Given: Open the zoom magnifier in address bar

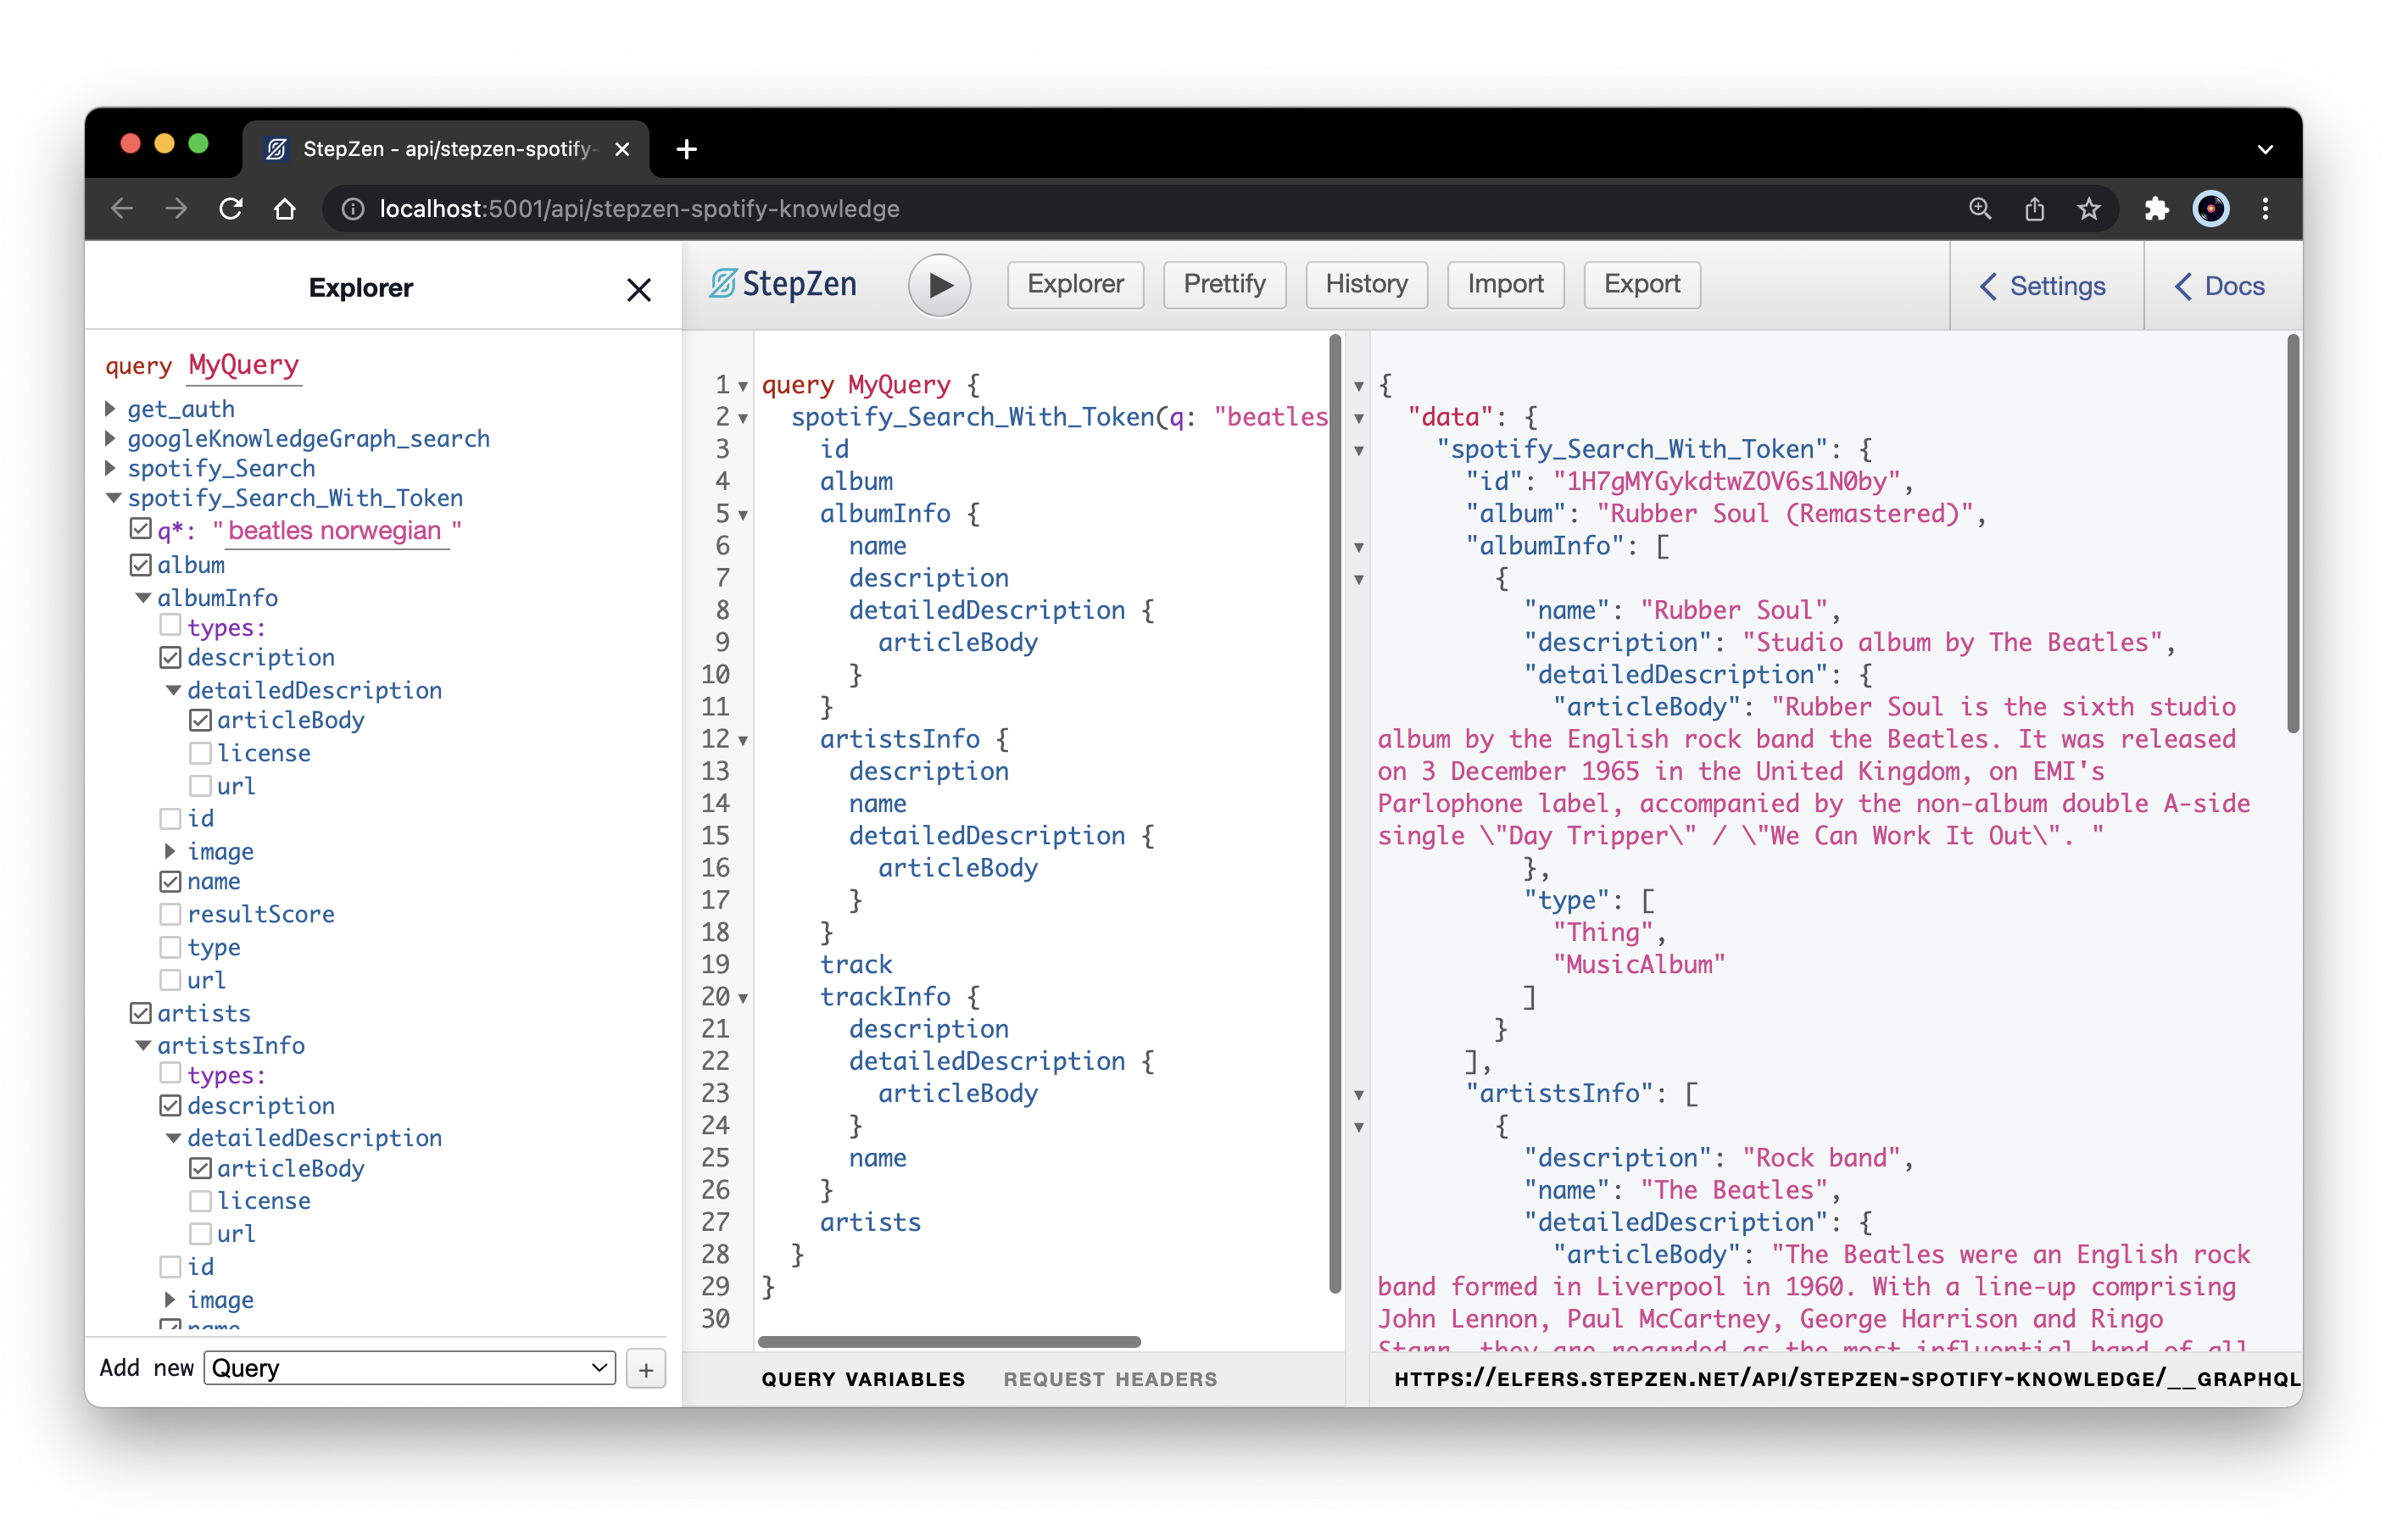Looking at the screenshot, I should point(1980,208).
